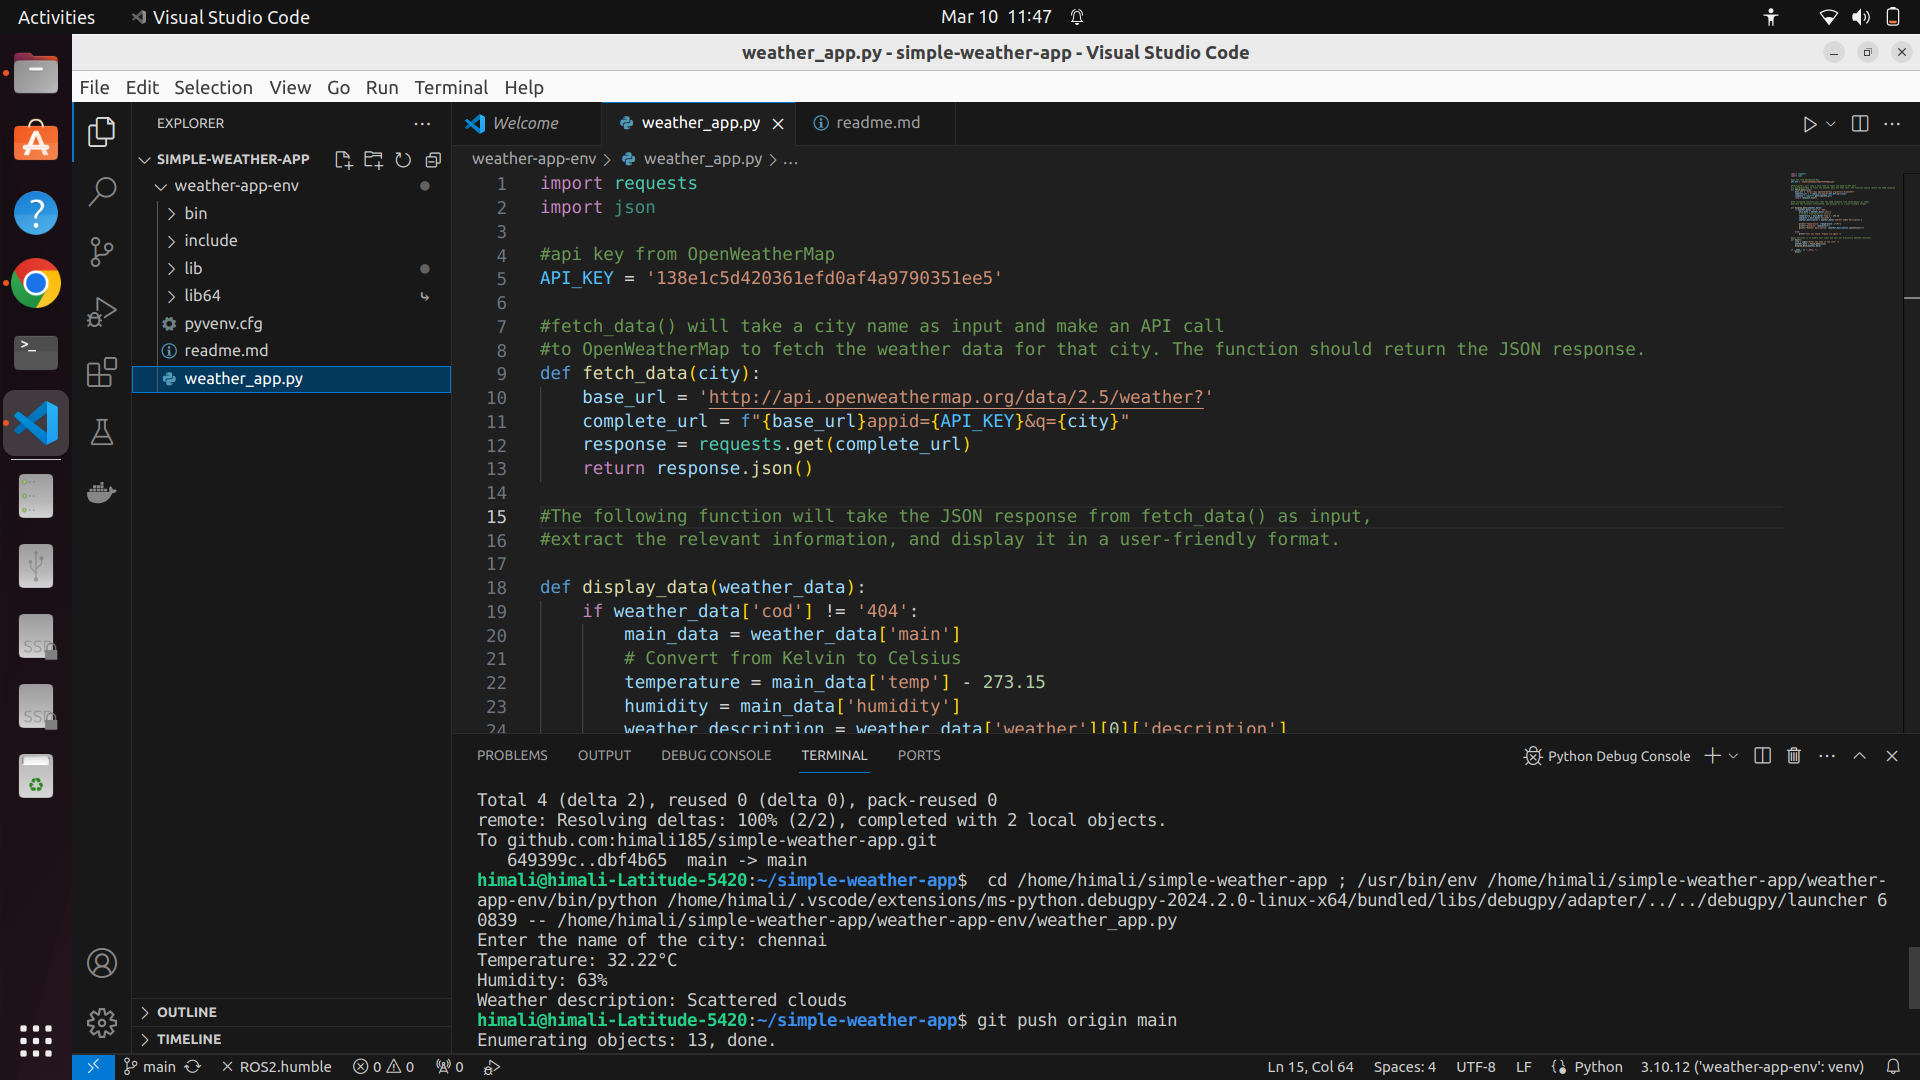Open the Terminal menu
This screenshot has height=1080, width=1920.
[451, 87]
